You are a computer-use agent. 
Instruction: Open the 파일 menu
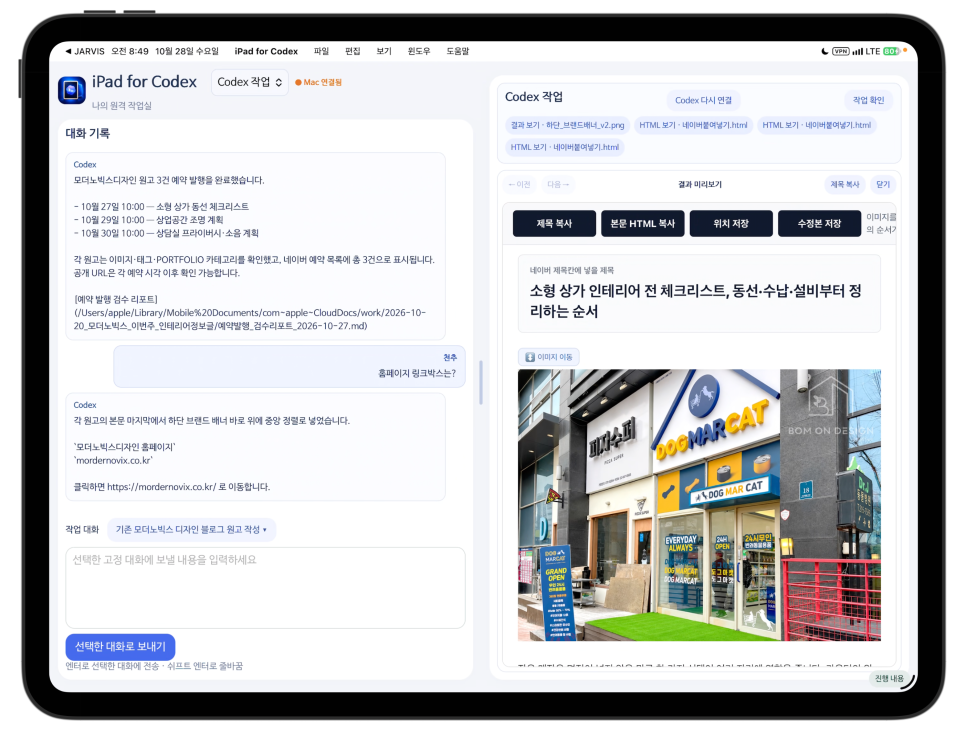pos(322,51)
